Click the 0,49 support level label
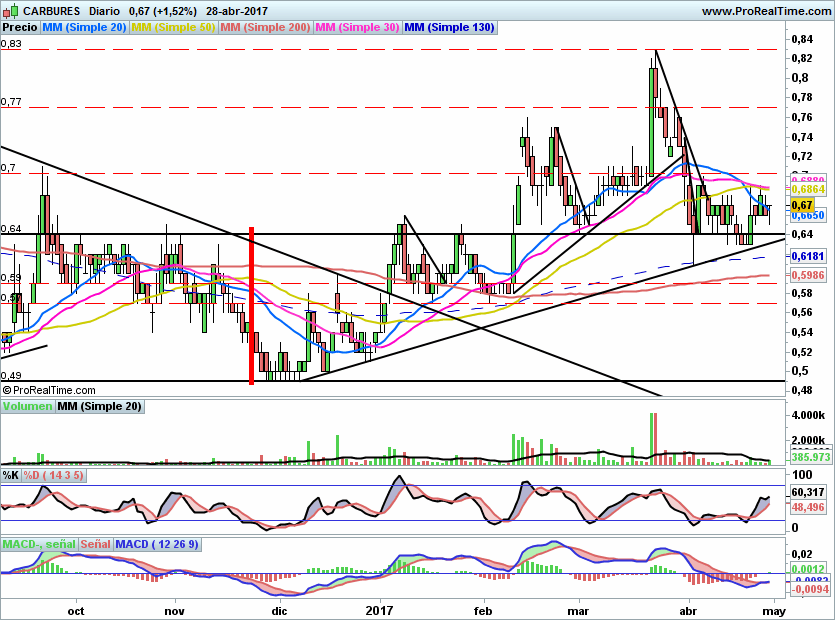 pyautogui.click(x=11, y=376)
